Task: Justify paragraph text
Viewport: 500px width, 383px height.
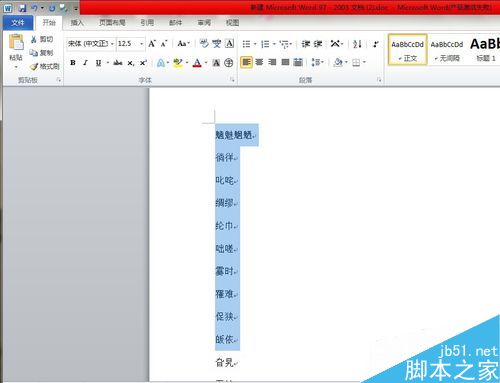Action: 285,62
